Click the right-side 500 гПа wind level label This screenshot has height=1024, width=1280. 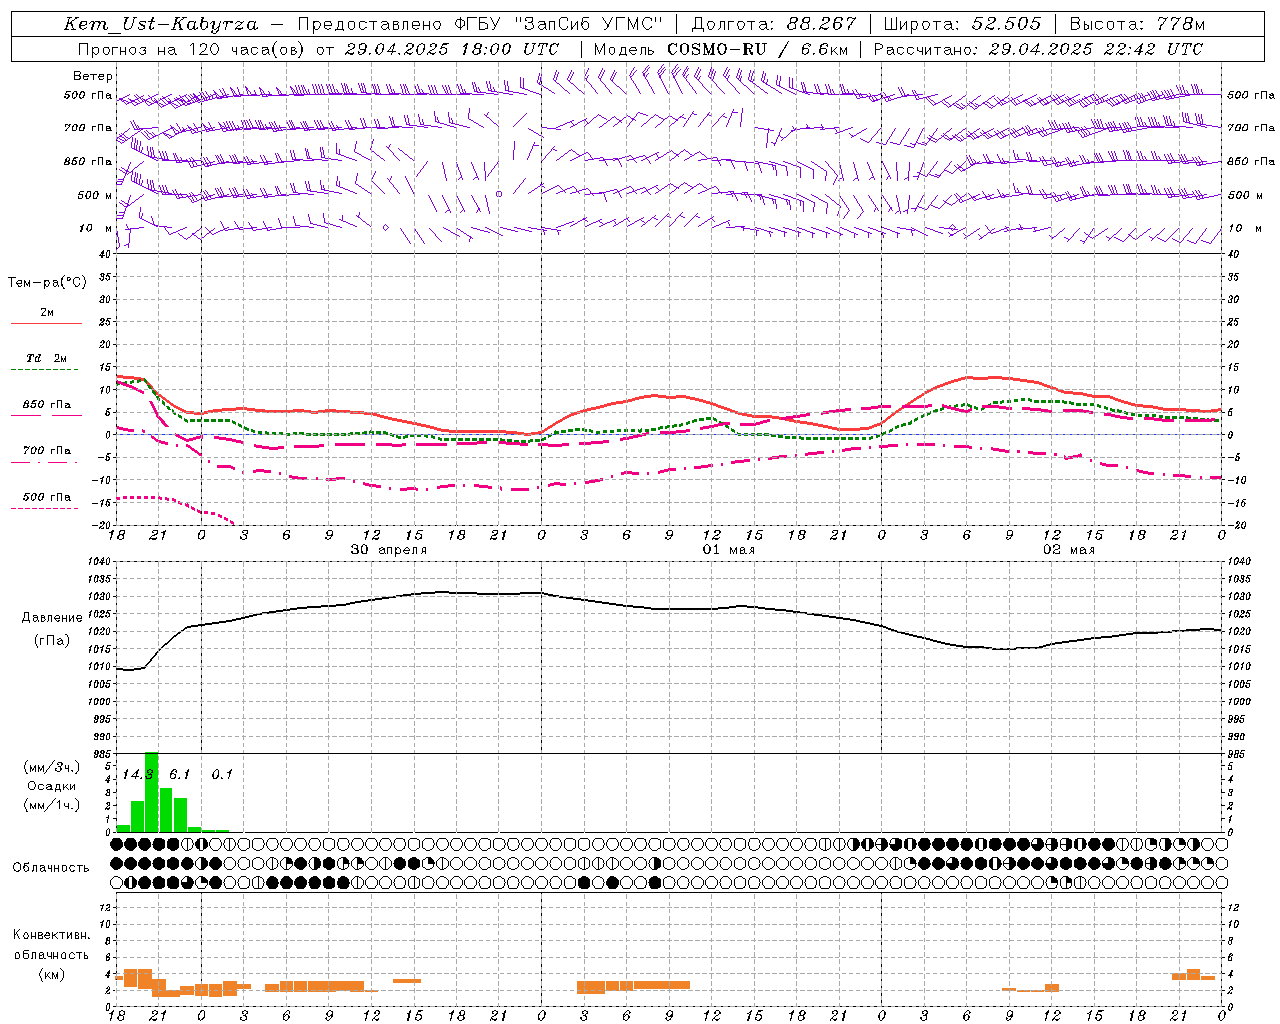coord(1251,96)
